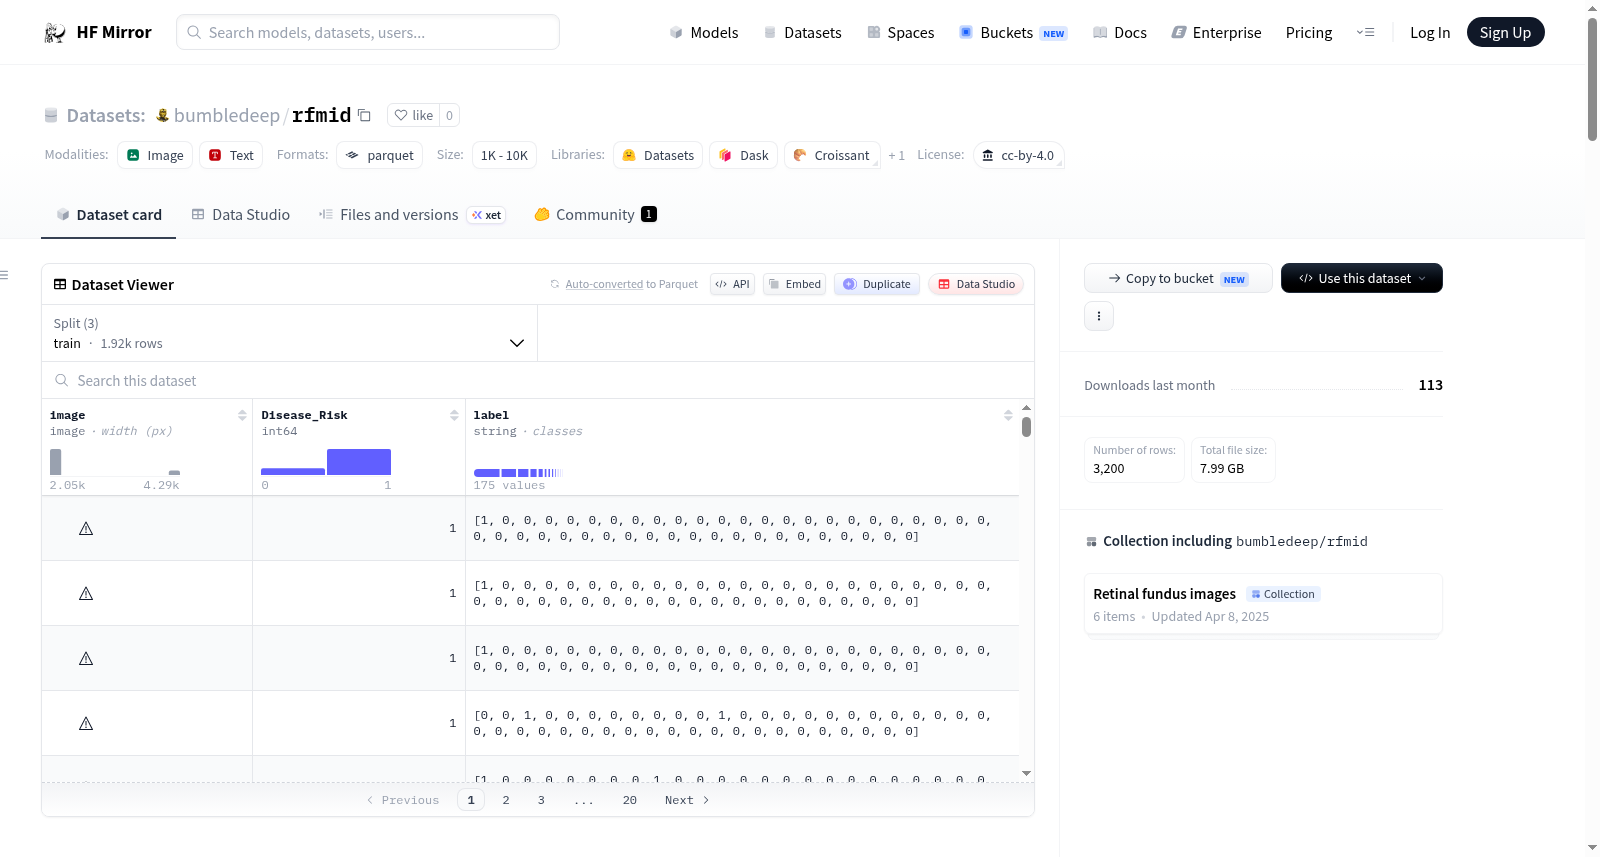
Task: Select the Croissant library tag
Action: click(x=832, y=155)
